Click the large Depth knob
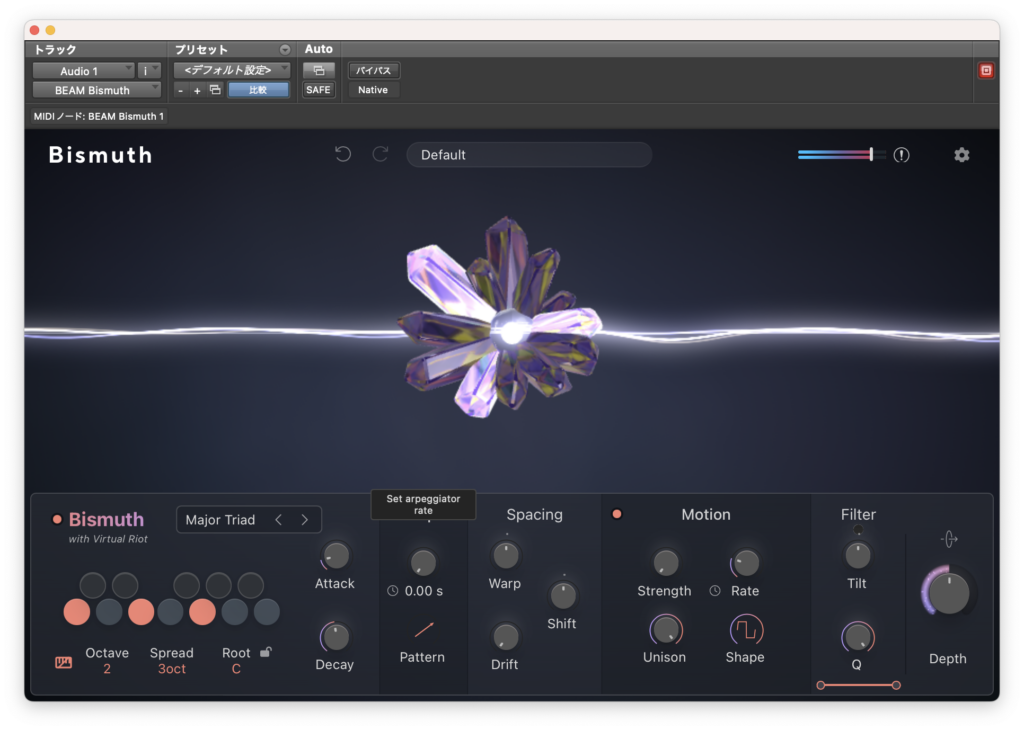The height and width of the screenshot is (730, 1024). [948, 593]
